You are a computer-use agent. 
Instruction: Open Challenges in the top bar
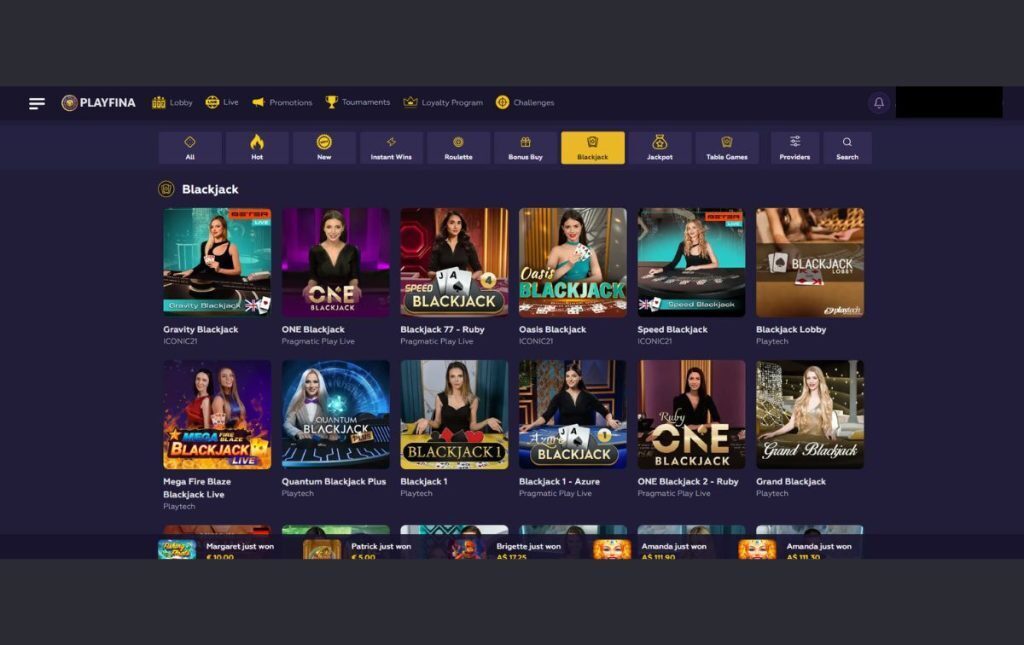coord(525,102)
